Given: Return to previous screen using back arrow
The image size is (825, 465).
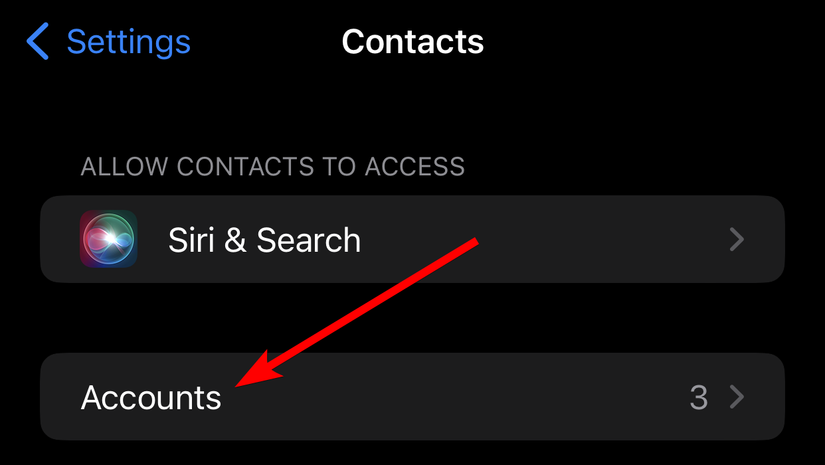Looking at the screenshot, I should tap(38, 41).
